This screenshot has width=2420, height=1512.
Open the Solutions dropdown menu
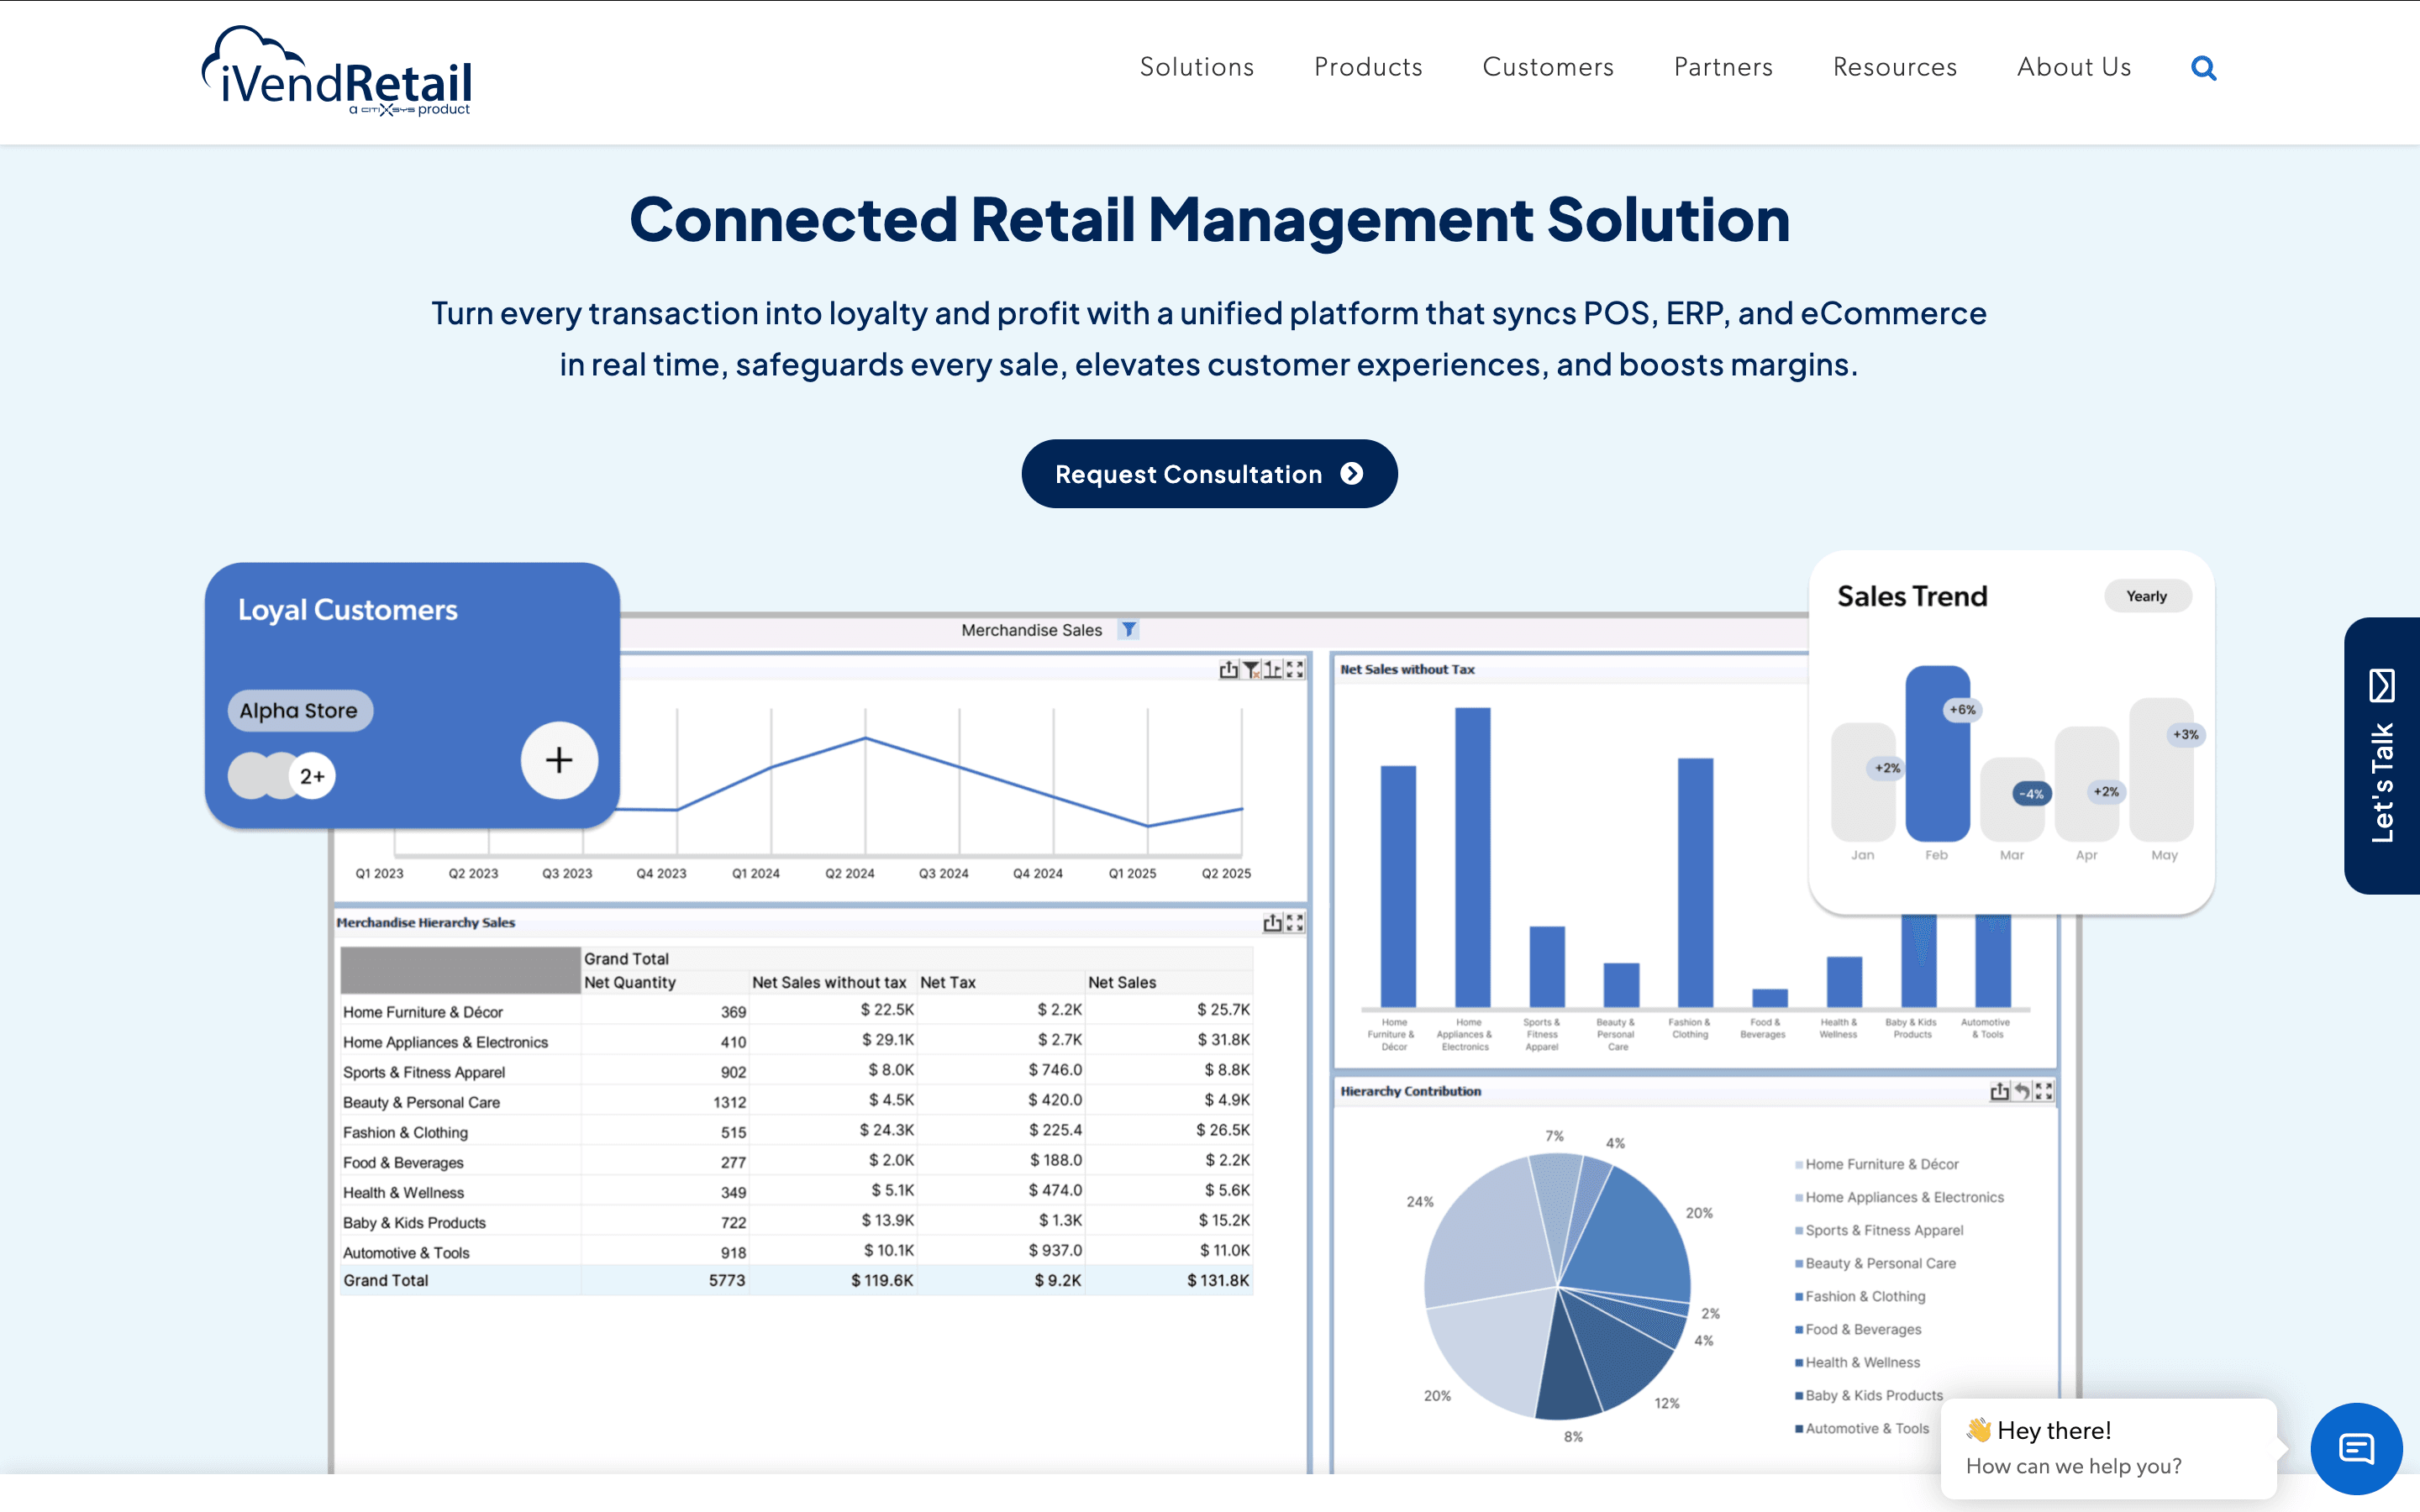pyautogui.click(x=1197, y=67)
